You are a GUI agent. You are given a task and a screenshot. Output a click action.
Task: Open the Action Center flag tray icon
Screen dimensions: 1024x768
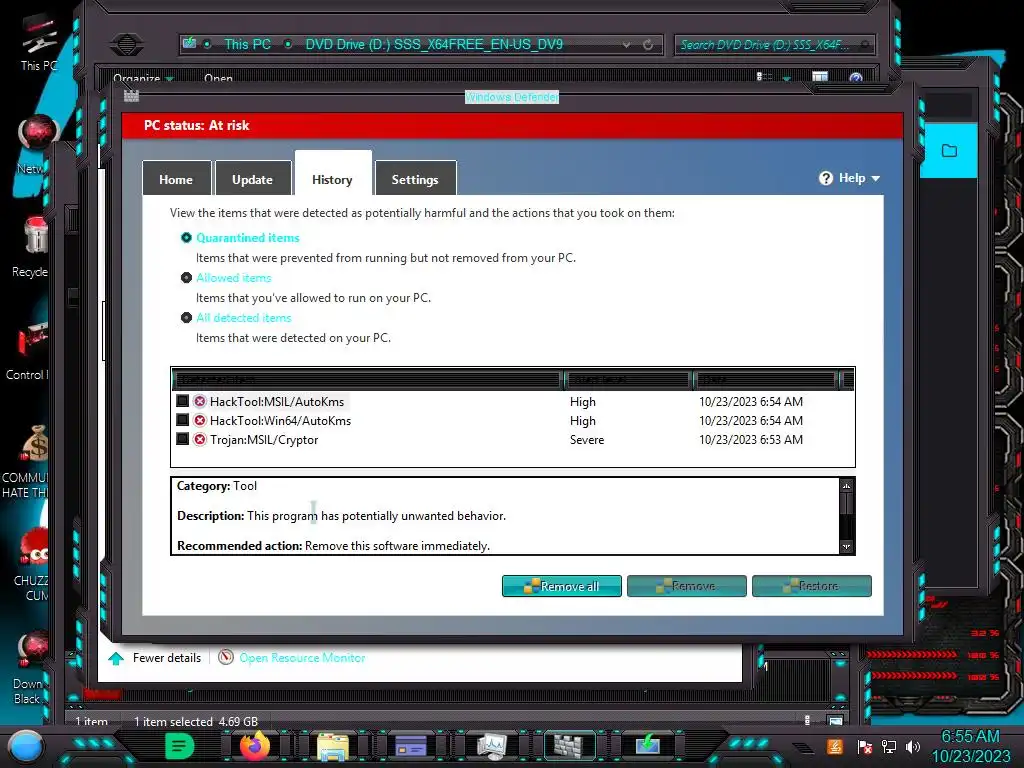tap(865, 746)
